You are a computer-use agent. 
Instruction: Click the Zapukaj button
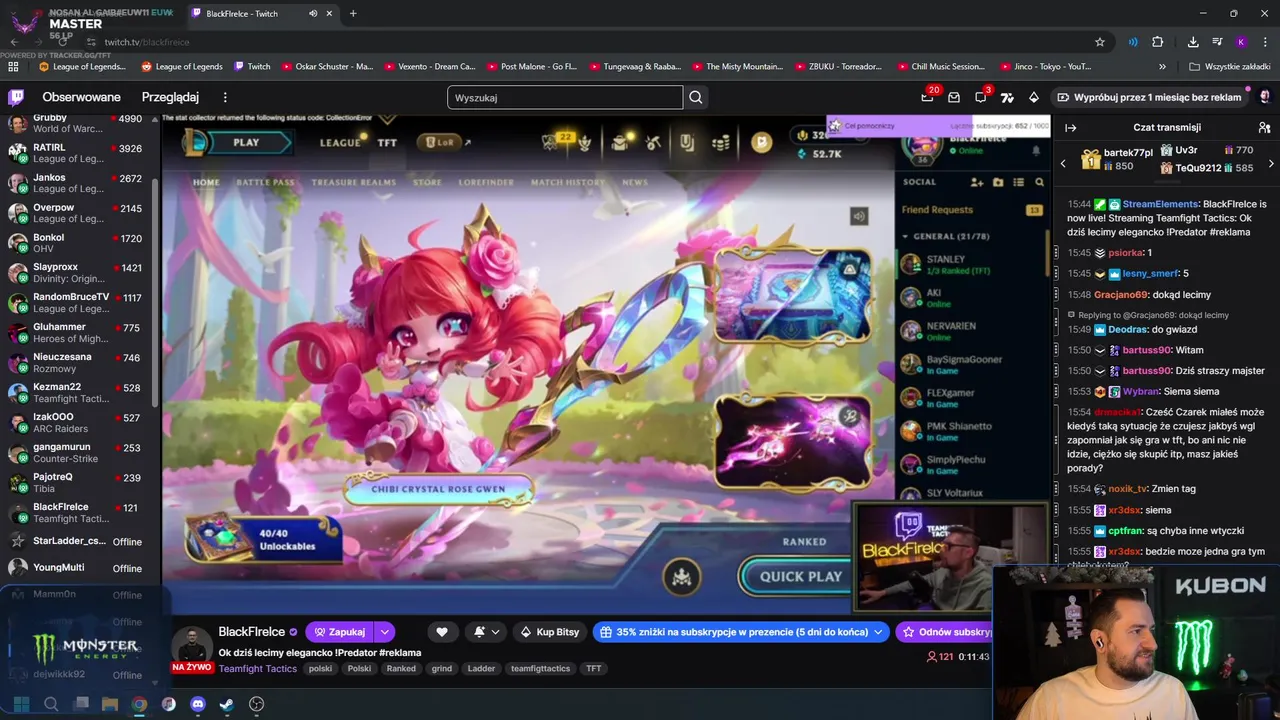click(x=339, y=632)
